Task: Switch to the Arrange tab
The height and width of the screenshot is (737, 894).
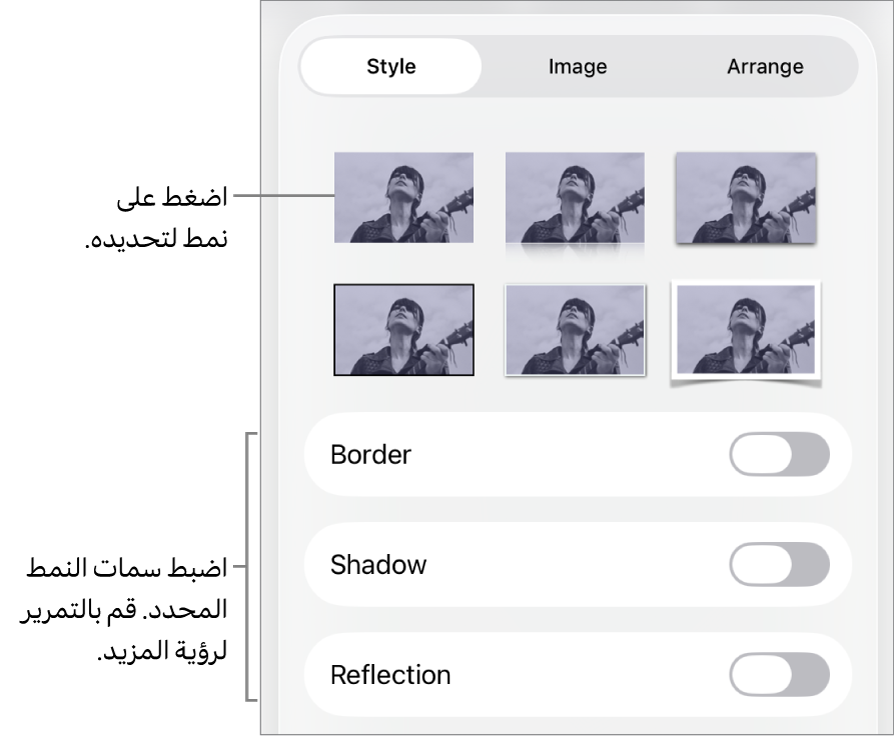Action: 765,67
